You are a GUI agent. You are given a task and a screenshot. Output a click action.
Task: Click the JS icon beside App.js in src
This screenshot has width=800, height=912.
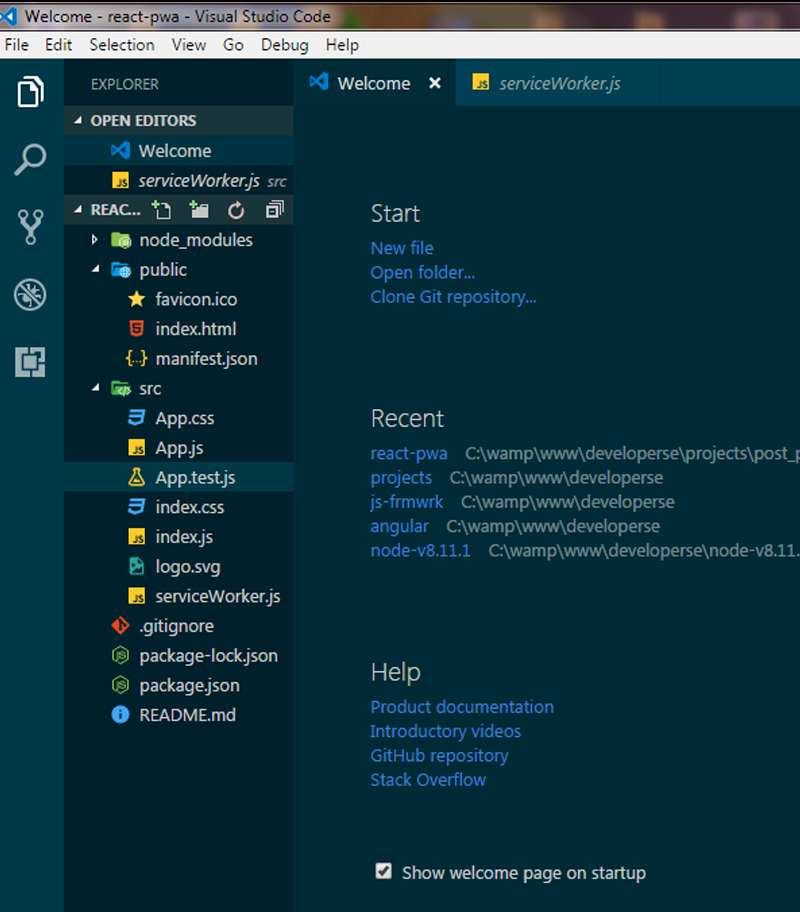point(137,447)
